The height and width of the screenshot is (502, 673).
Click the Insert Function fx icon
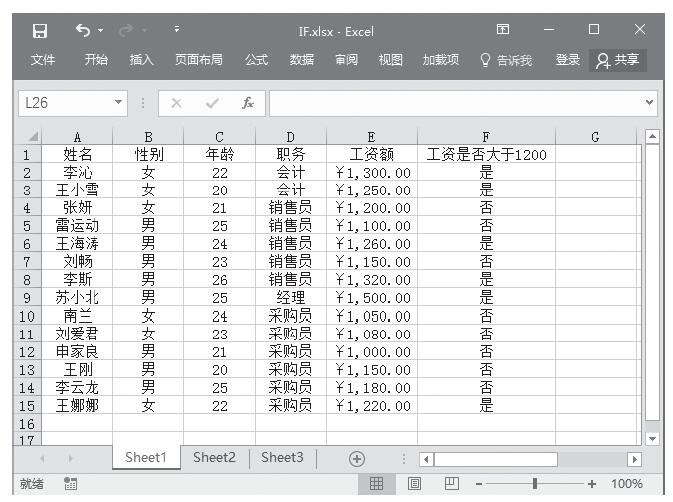(x=247, y=103)
